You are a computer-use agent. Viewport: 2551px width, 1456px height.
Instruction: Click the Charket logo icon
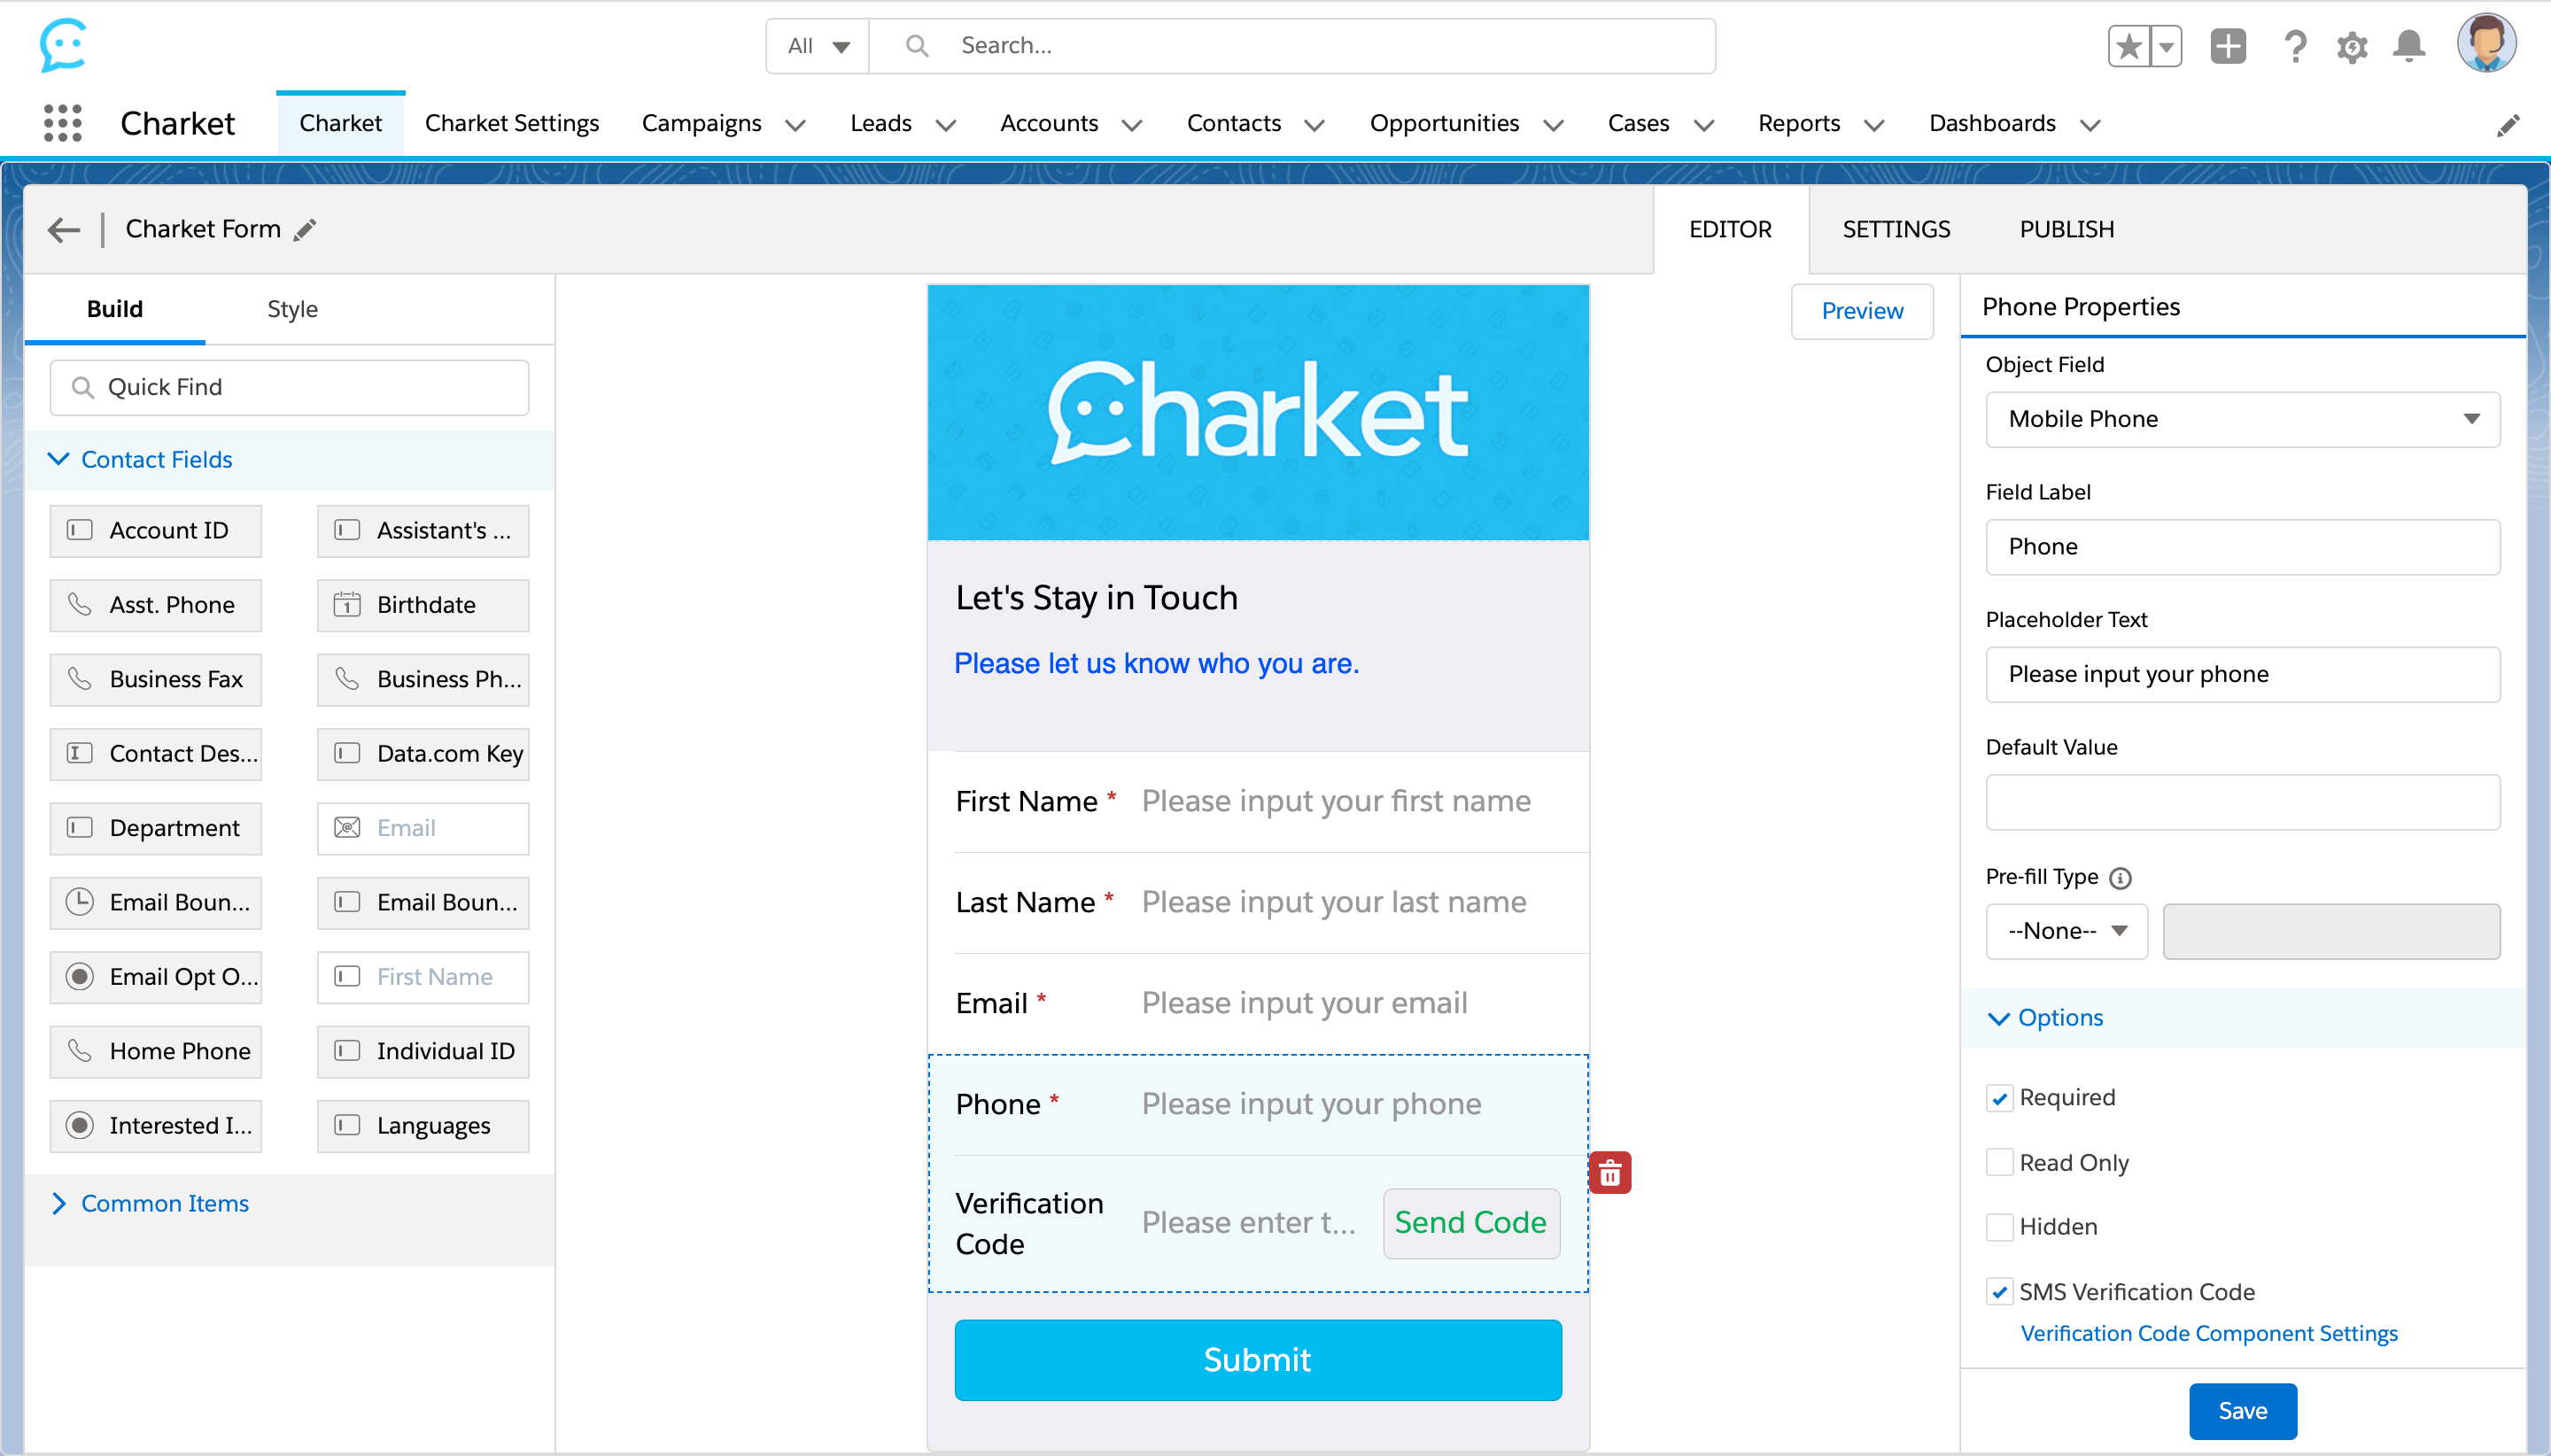[63, 45]
